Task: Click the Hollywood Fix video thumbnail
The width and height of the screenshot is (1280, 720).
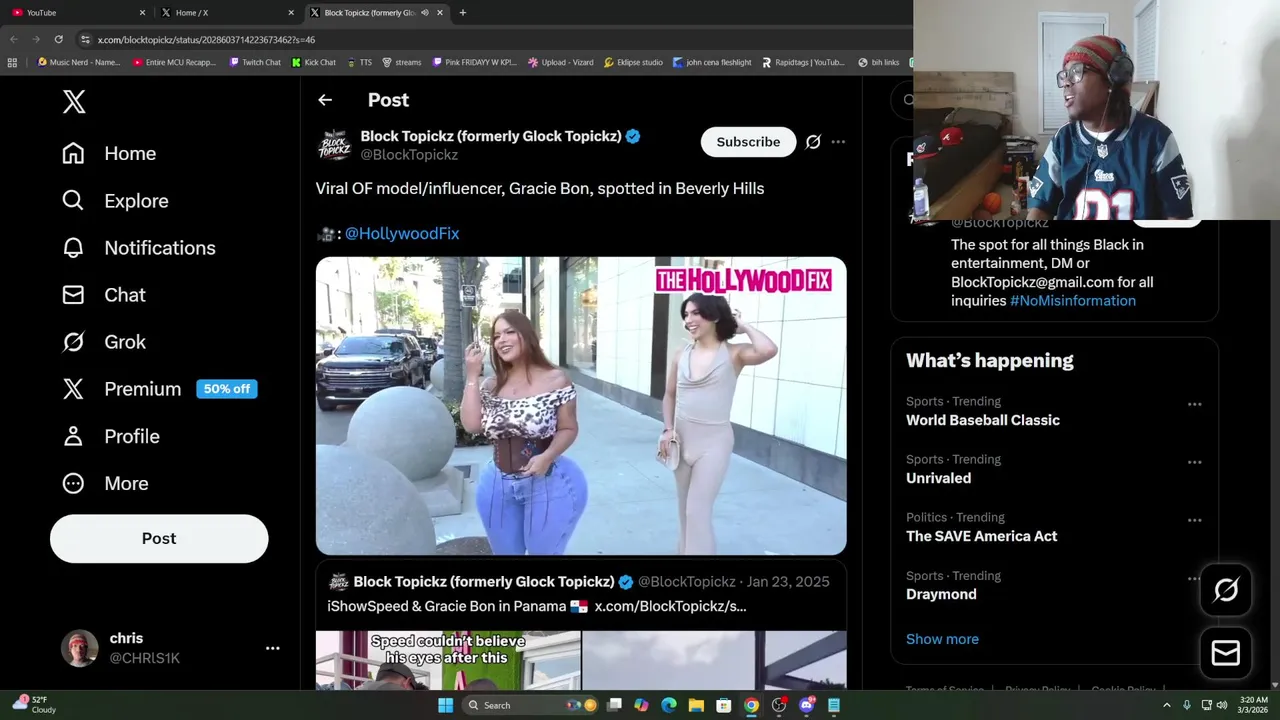Action: [x=581, y=406]
